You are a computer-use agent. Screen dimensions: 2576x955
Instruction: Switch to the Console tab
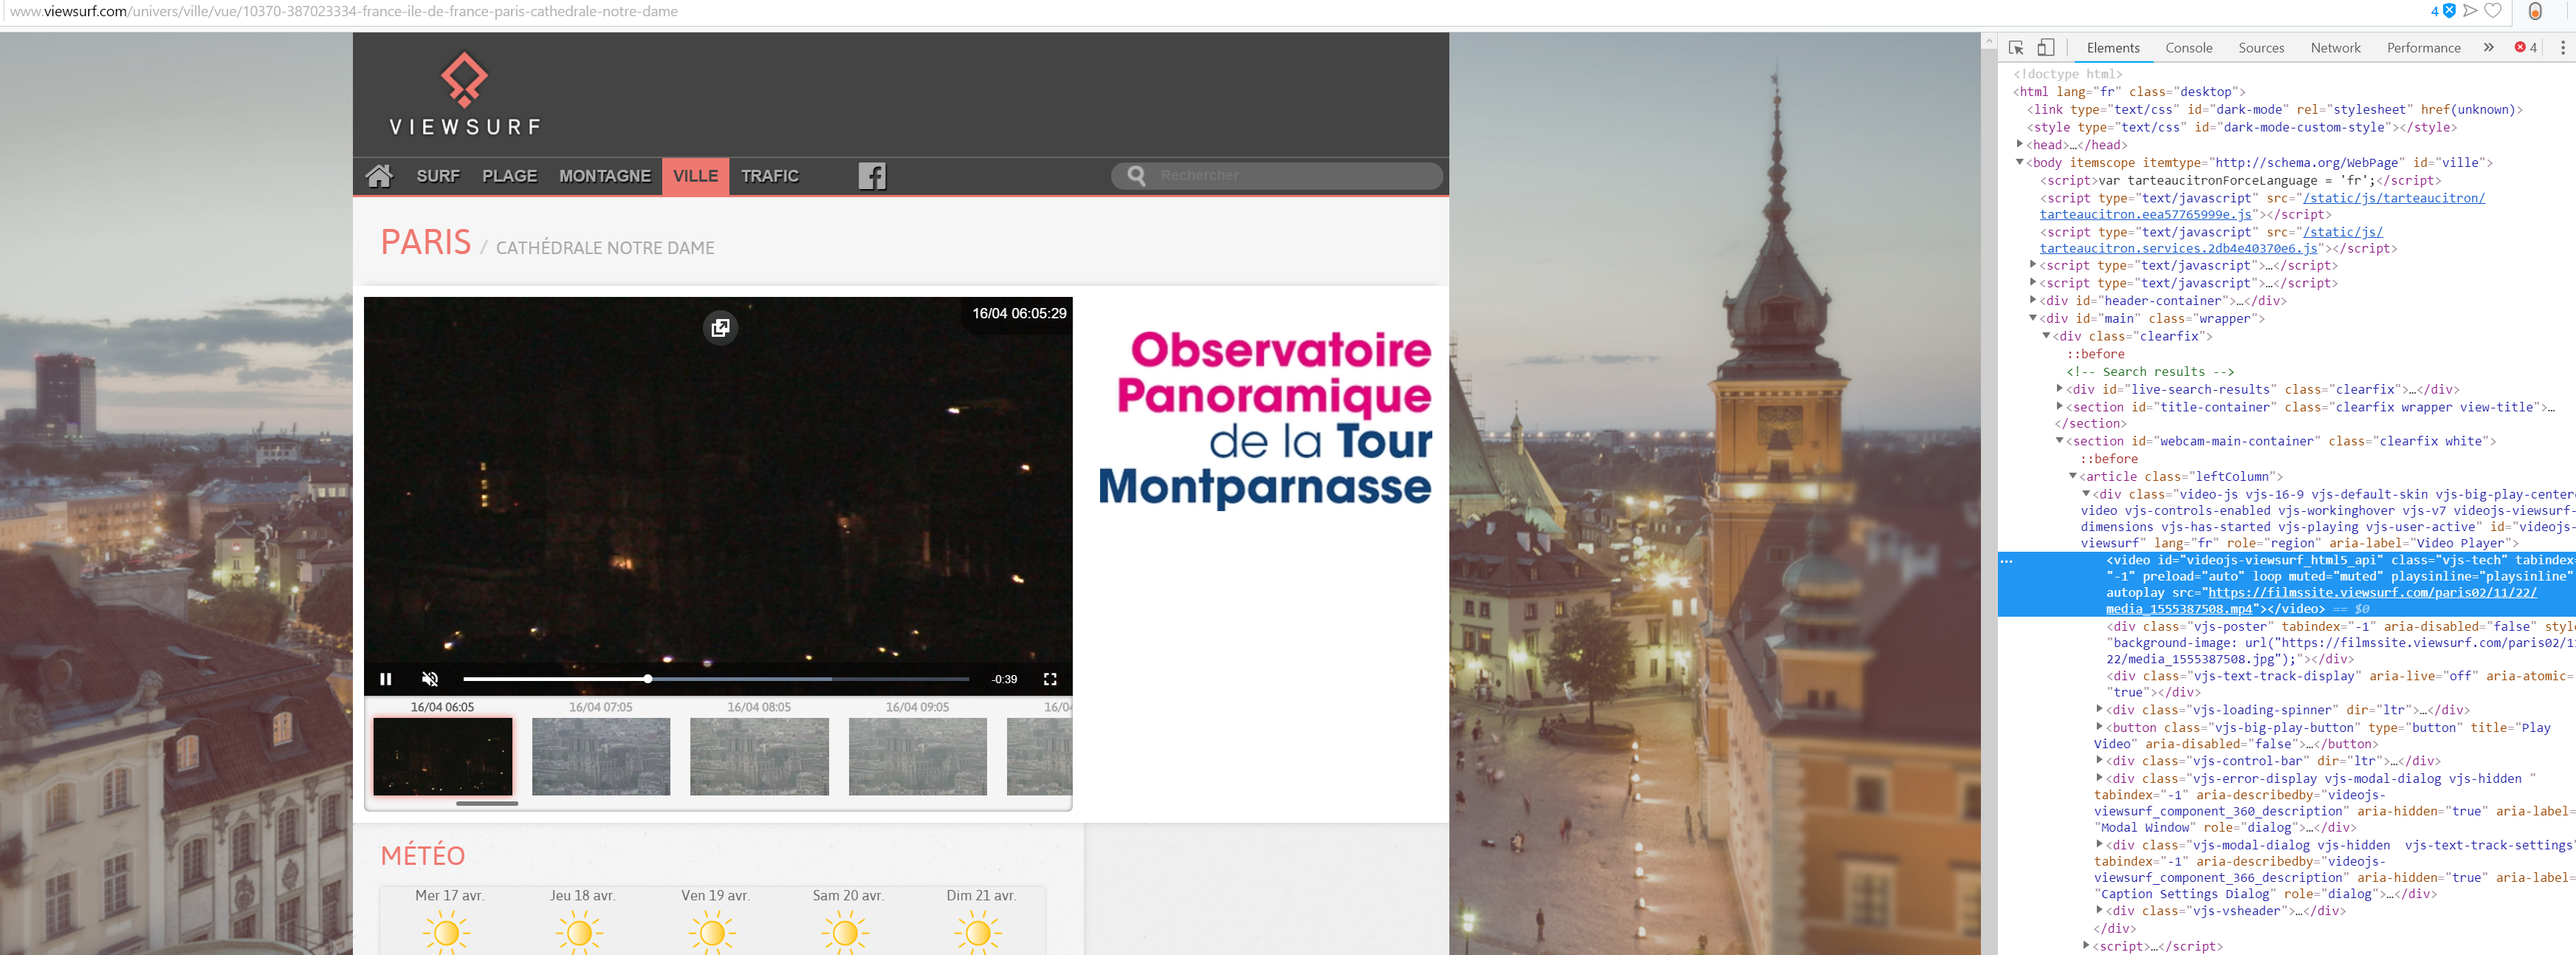pyautogui.click(x=2188, y=47)
